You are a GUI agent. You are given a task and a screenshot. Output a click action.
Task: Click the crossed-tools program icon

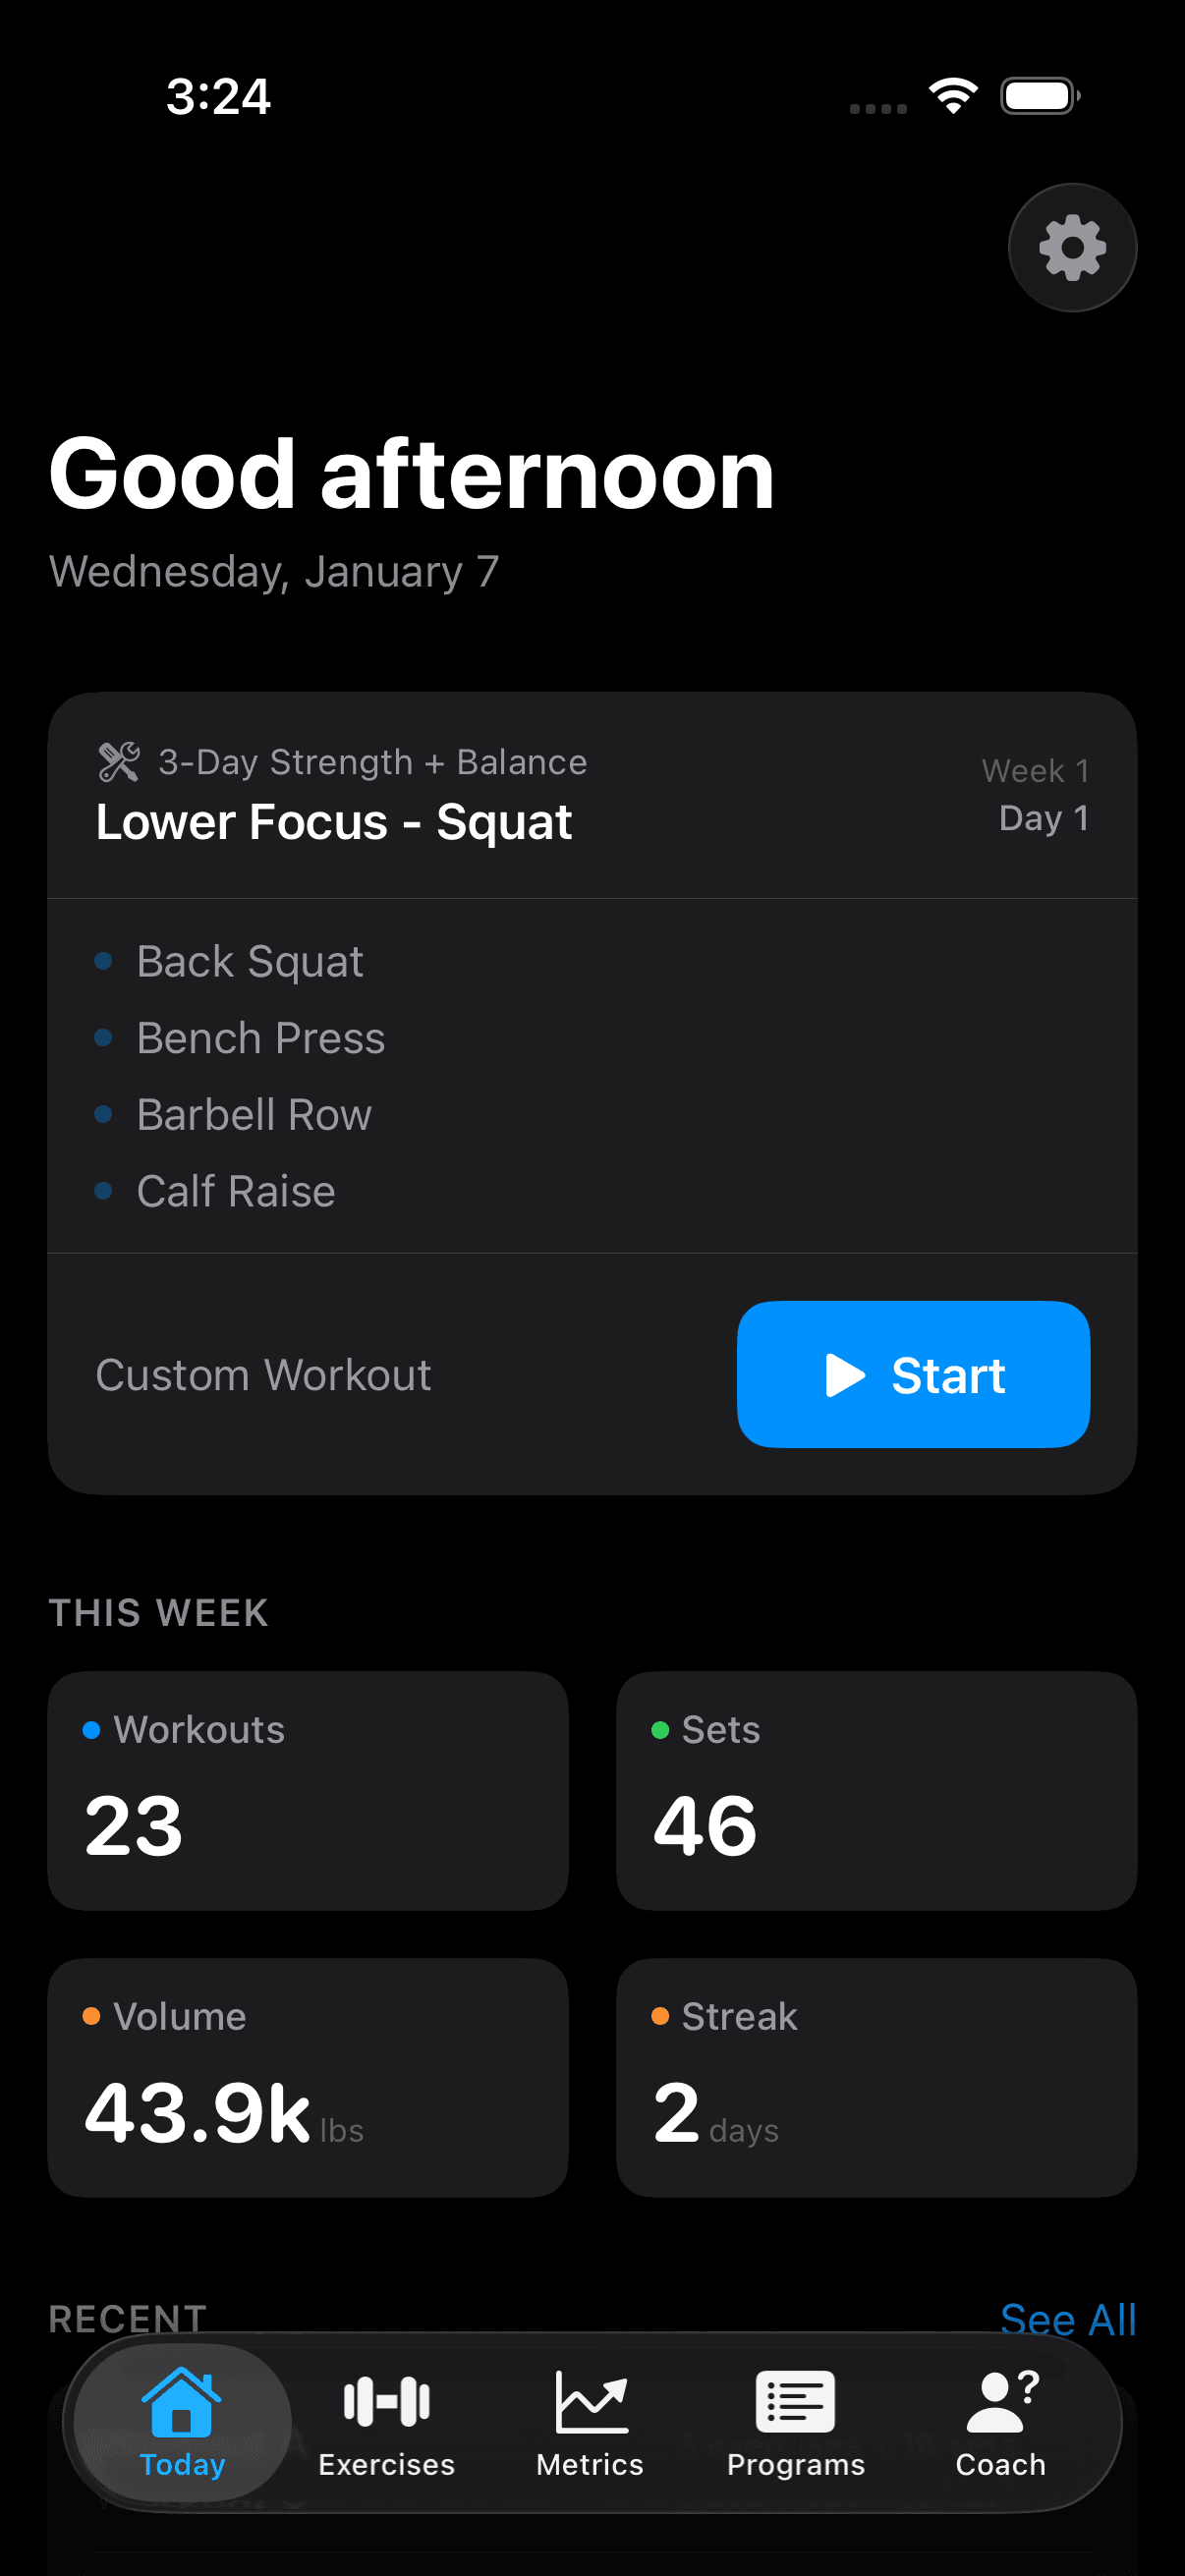117,761
